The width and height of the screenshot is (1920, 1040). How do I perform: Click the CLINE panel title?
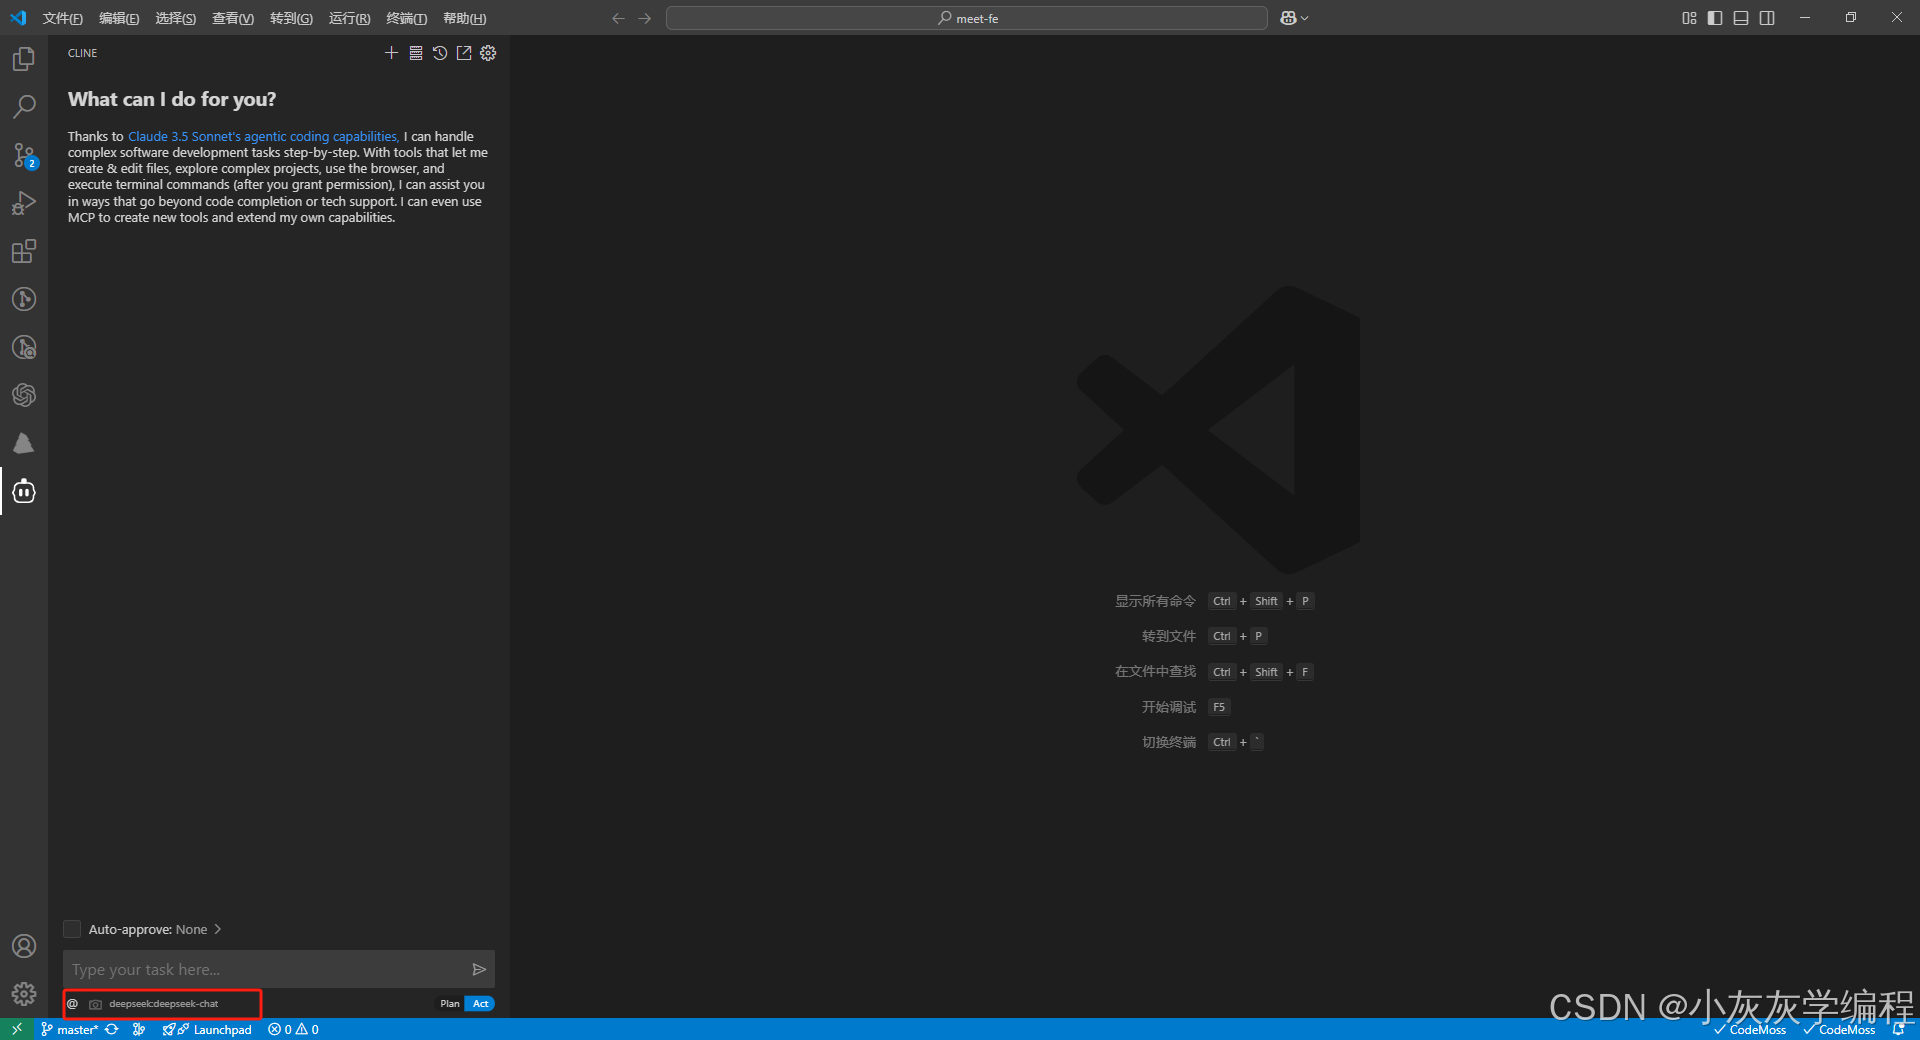point(83,53)
